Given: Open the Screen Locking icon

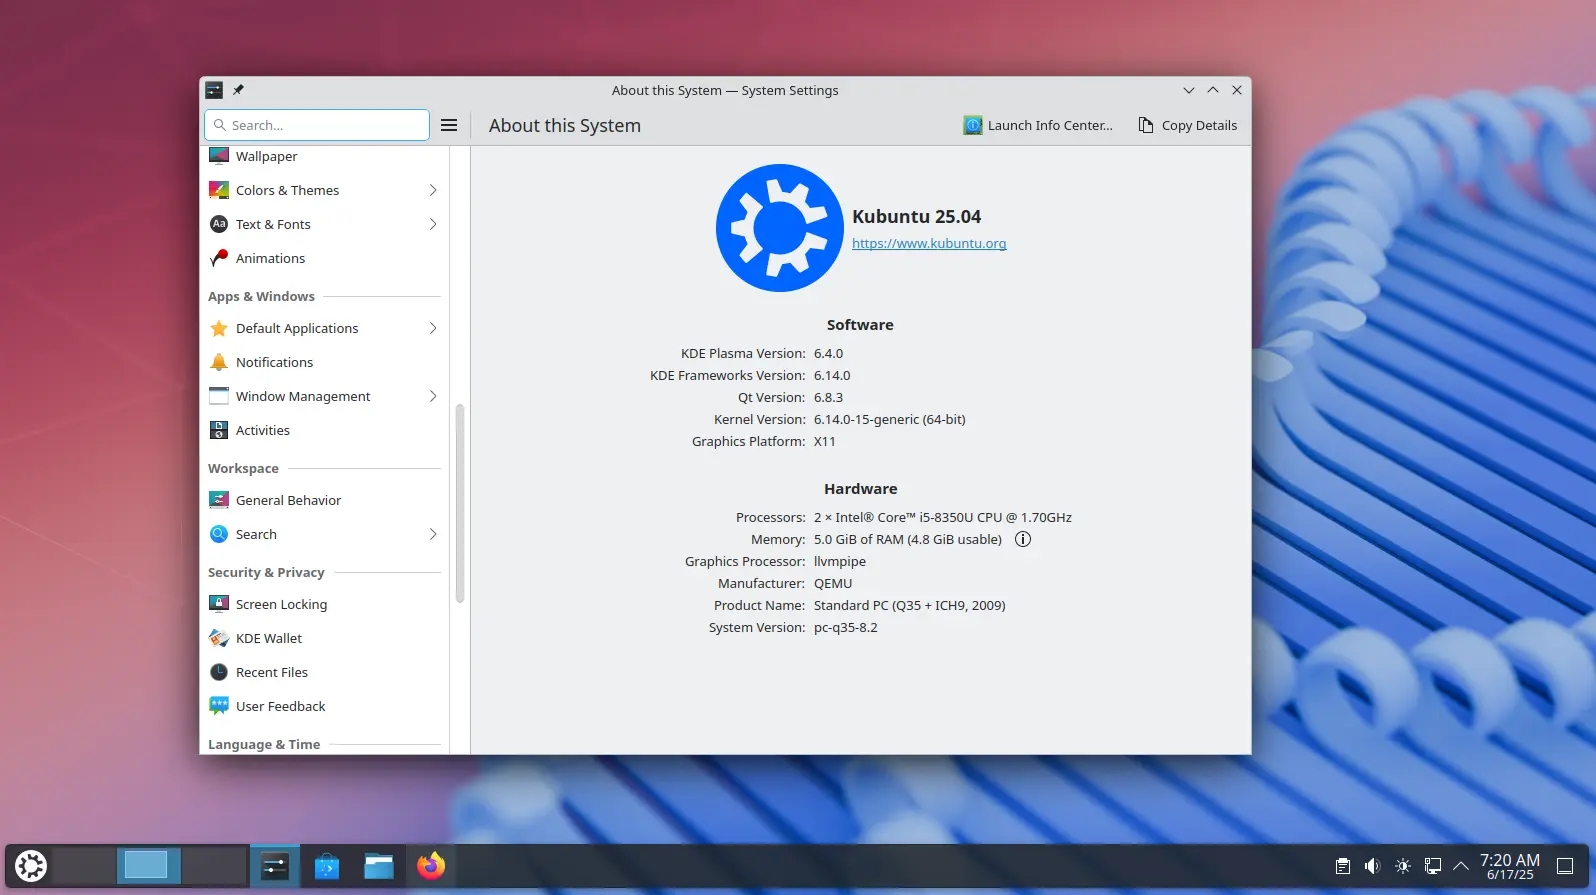Looking at the screenshot, I should [219, 604].
